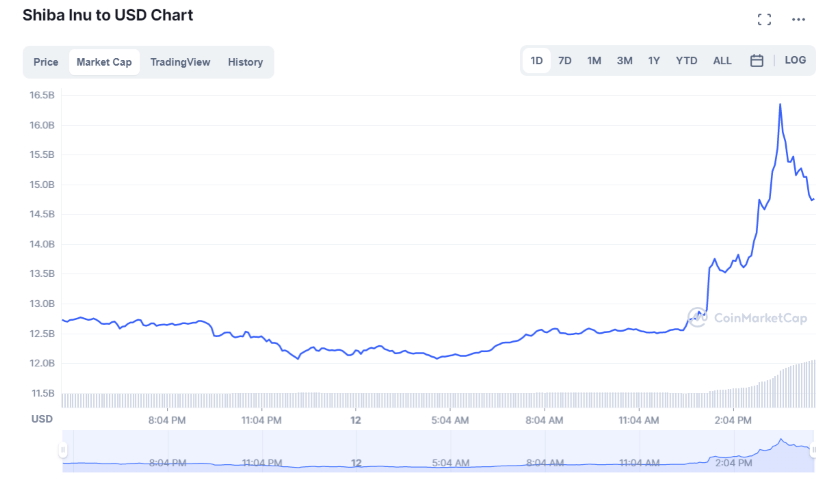Open the TradingView tab

click(x=180, y=62)
